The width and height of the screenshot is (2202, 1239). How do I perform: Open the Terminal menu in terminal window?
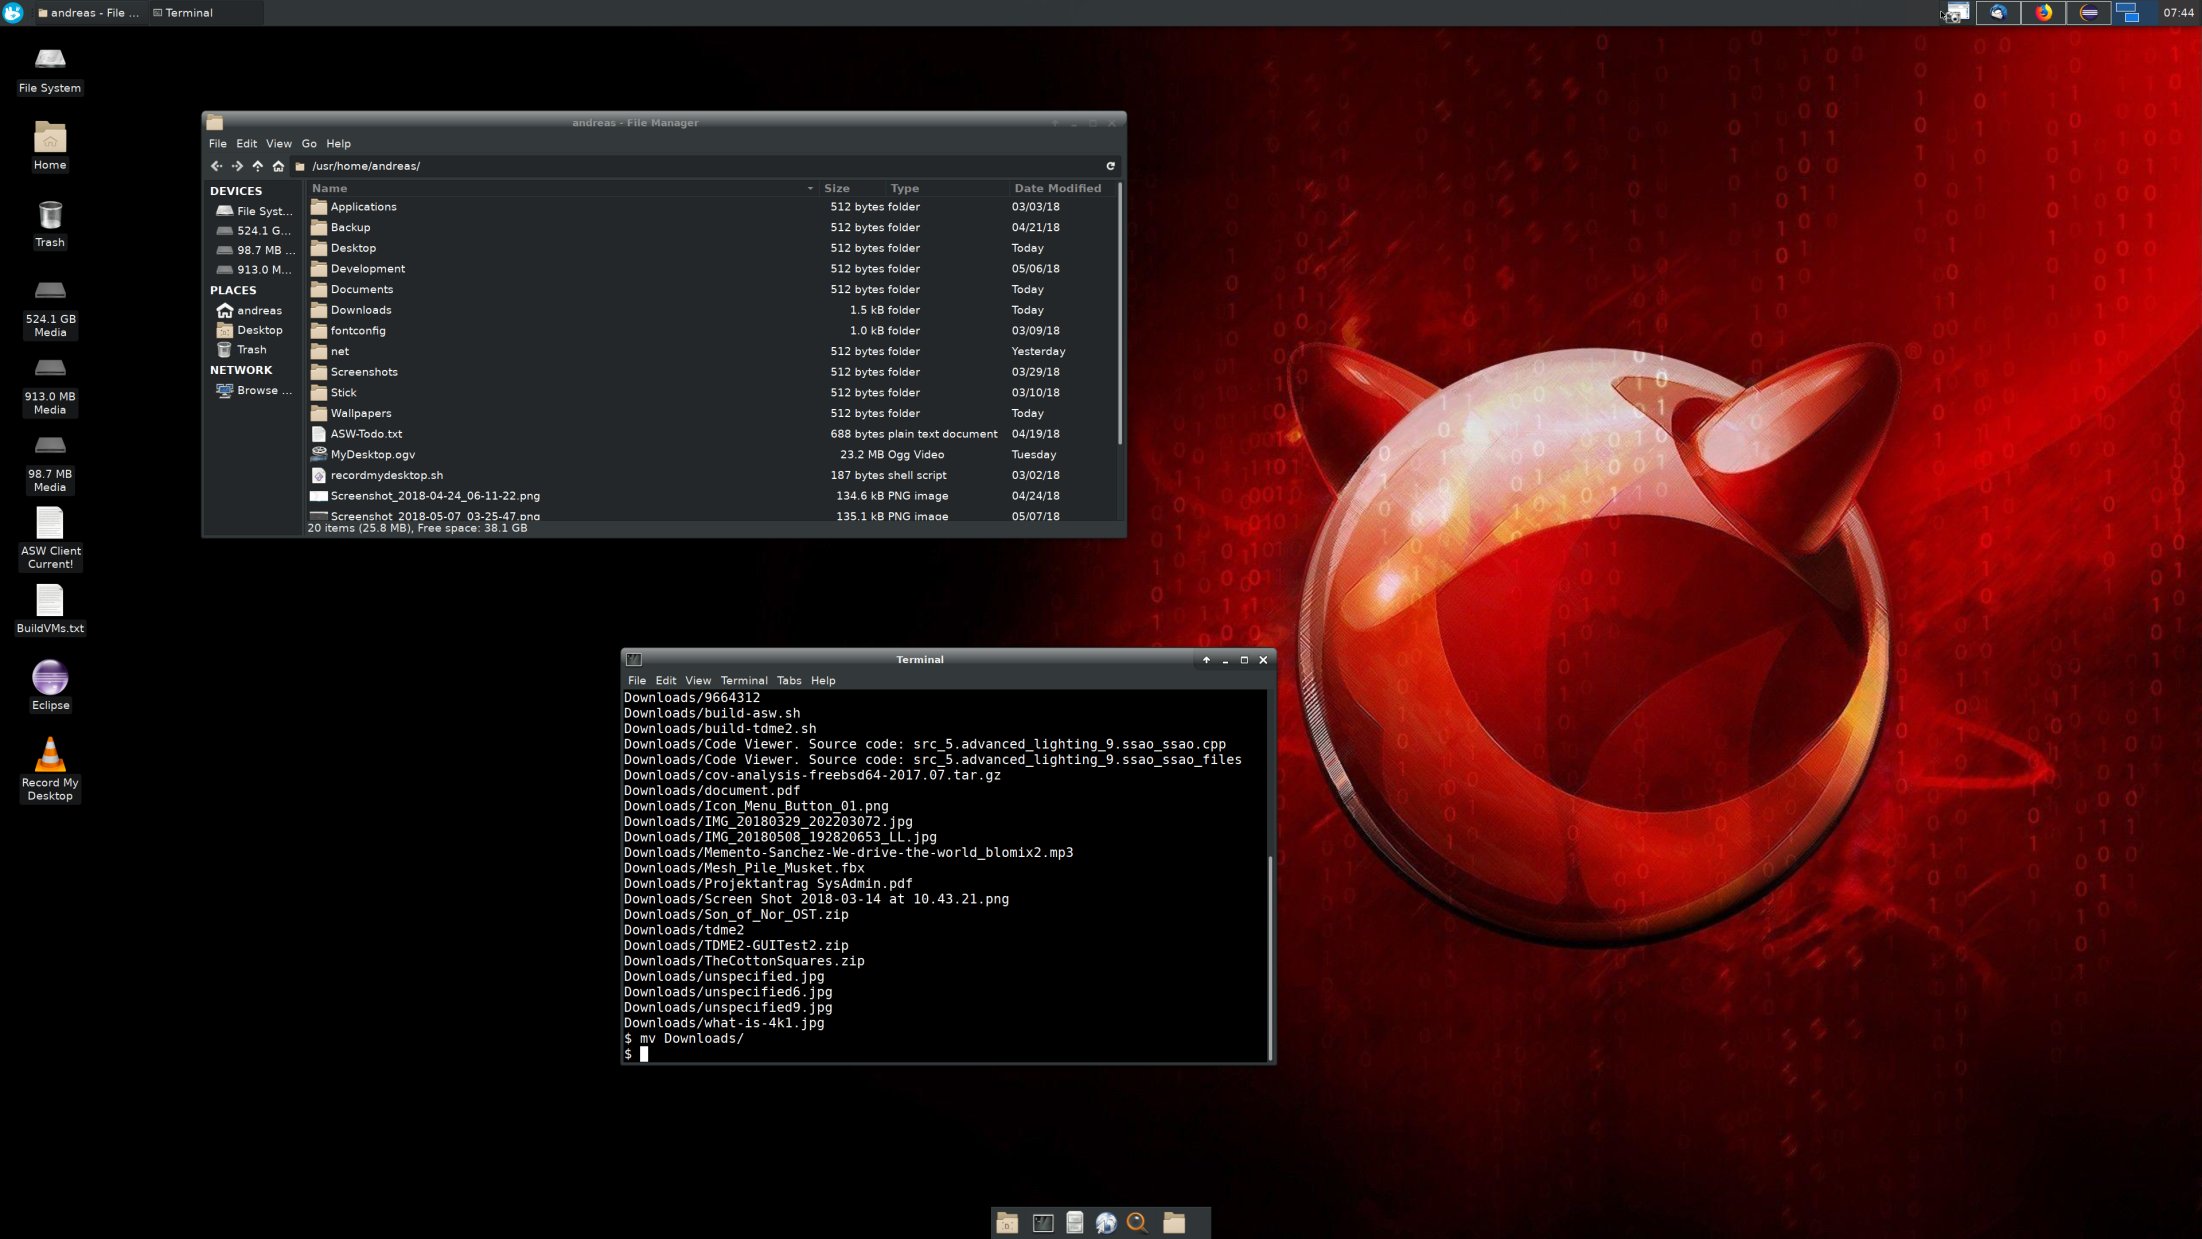click(x=741, y=681)
